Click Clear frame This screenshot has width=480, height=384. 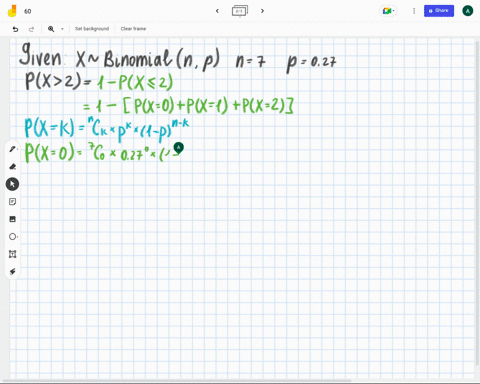pyautogui.click(x=133, y=29)
